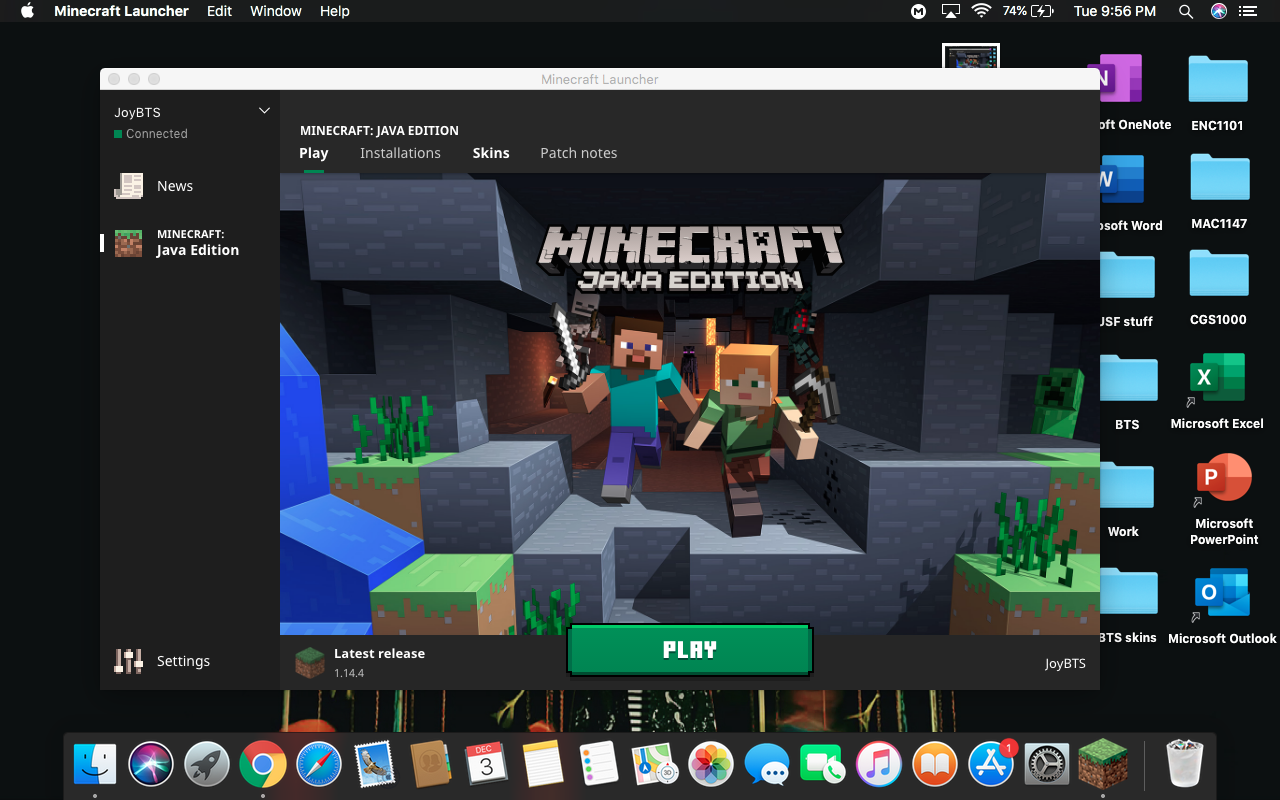Open Finder from the dock
1280x800 pixels.
coord(95,765)
